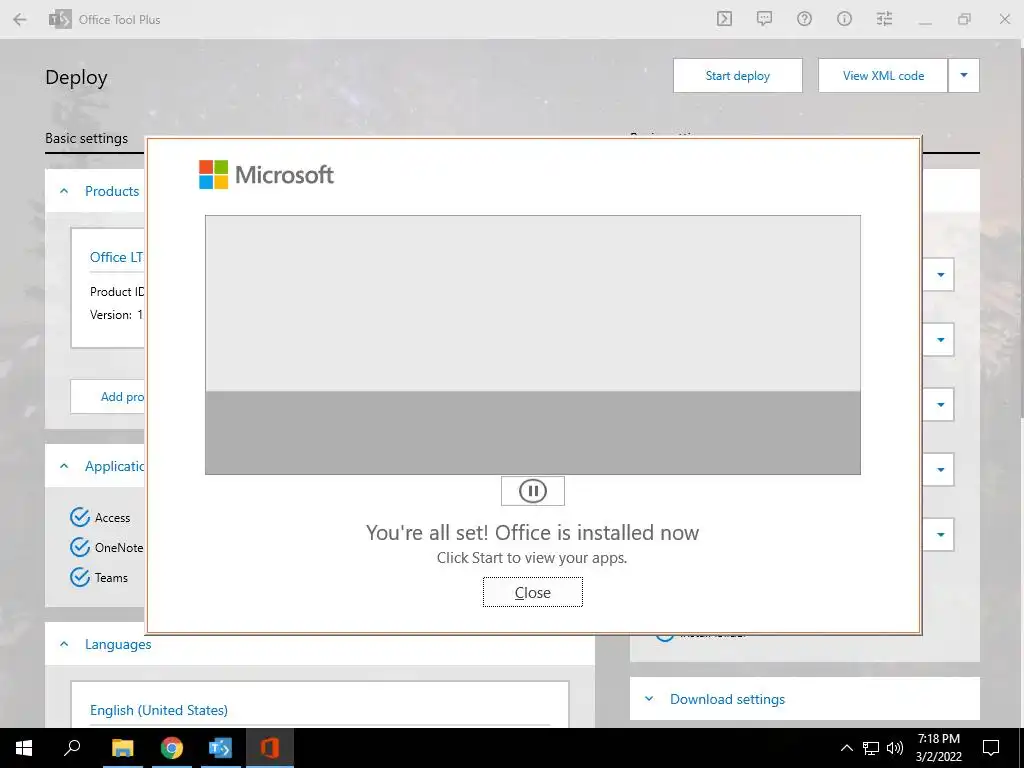
Task: Close the Office installed dialog
Action: point(532,592)
